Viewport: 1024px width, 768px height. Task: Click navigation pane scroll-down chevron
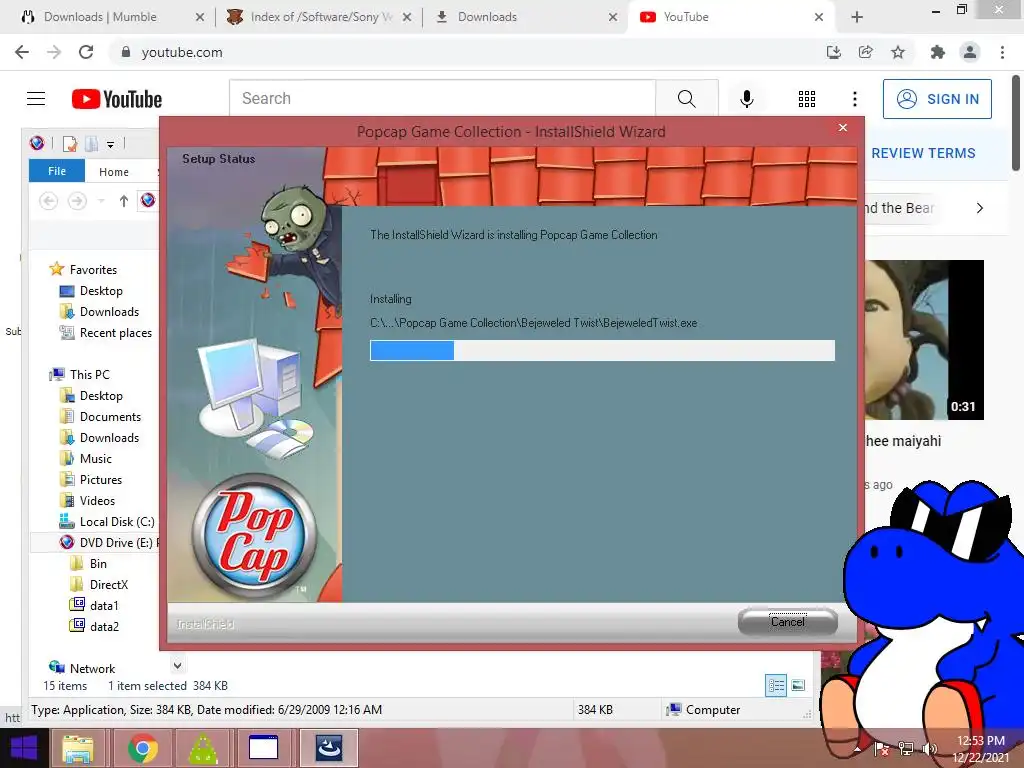coord(177,665)
